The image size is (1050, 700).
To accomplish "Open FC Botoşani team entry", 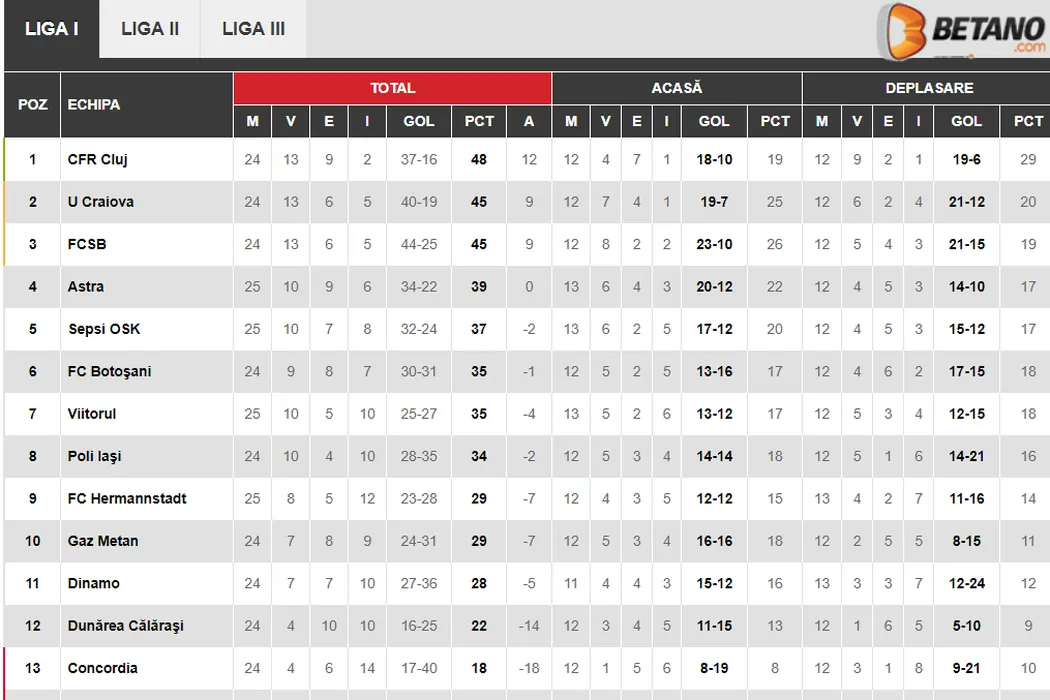I will pyautogui.click(x=110, y=372).
